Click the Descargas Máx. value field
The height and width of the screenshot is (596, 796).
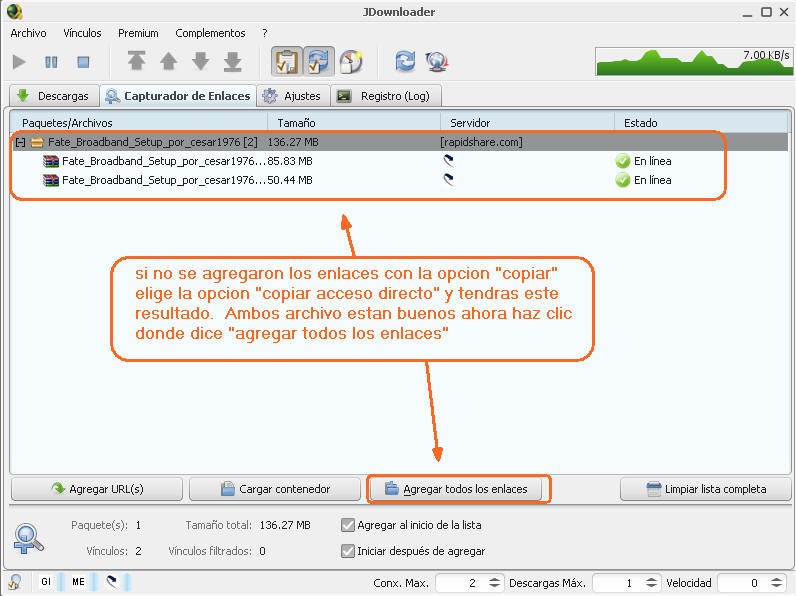(618, 583)
